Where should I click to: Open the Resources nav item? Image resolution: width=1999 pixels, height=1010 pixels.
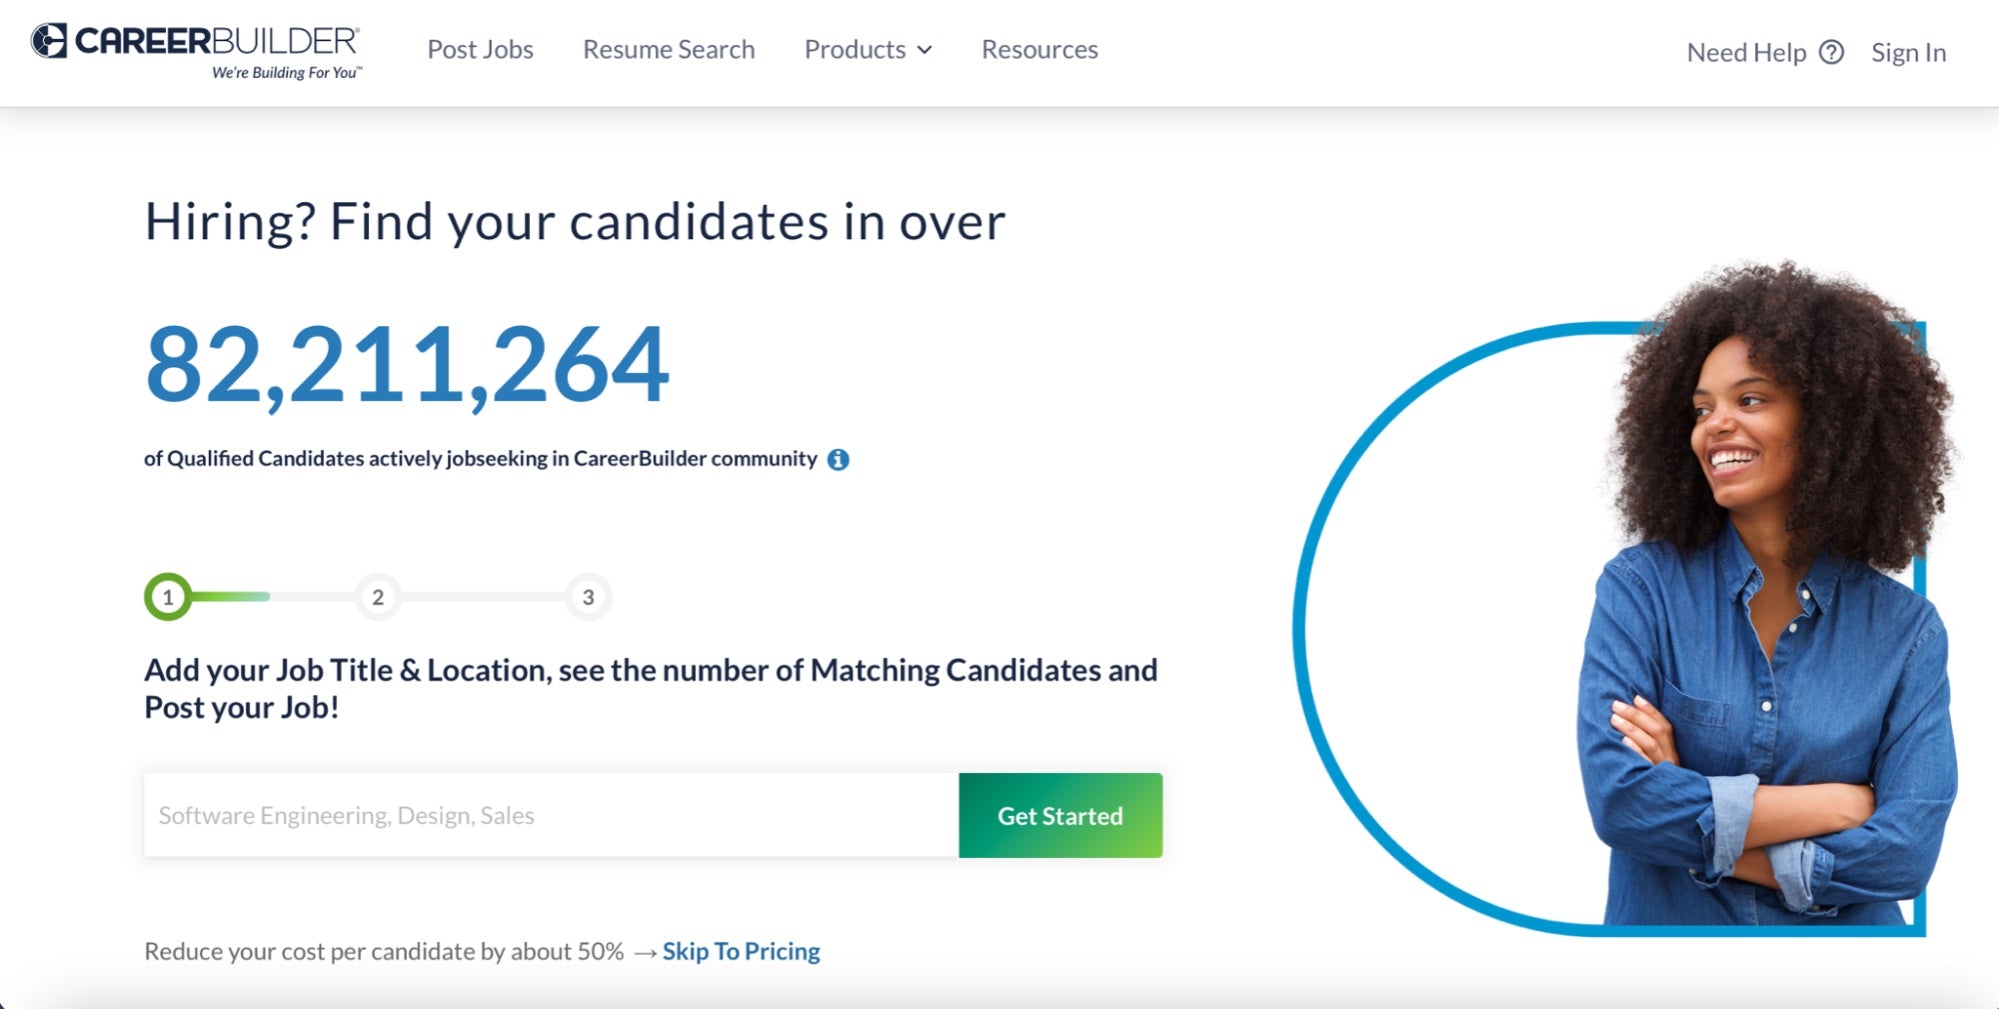pos(1039,50)
